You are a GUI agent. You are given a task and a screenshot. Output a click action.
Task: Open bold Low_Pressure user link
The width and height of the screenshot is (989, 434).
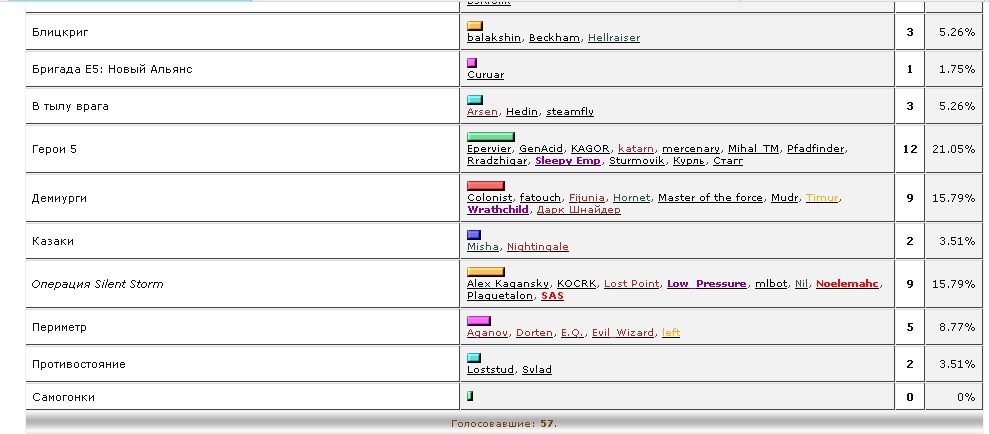tap(706, 284)
